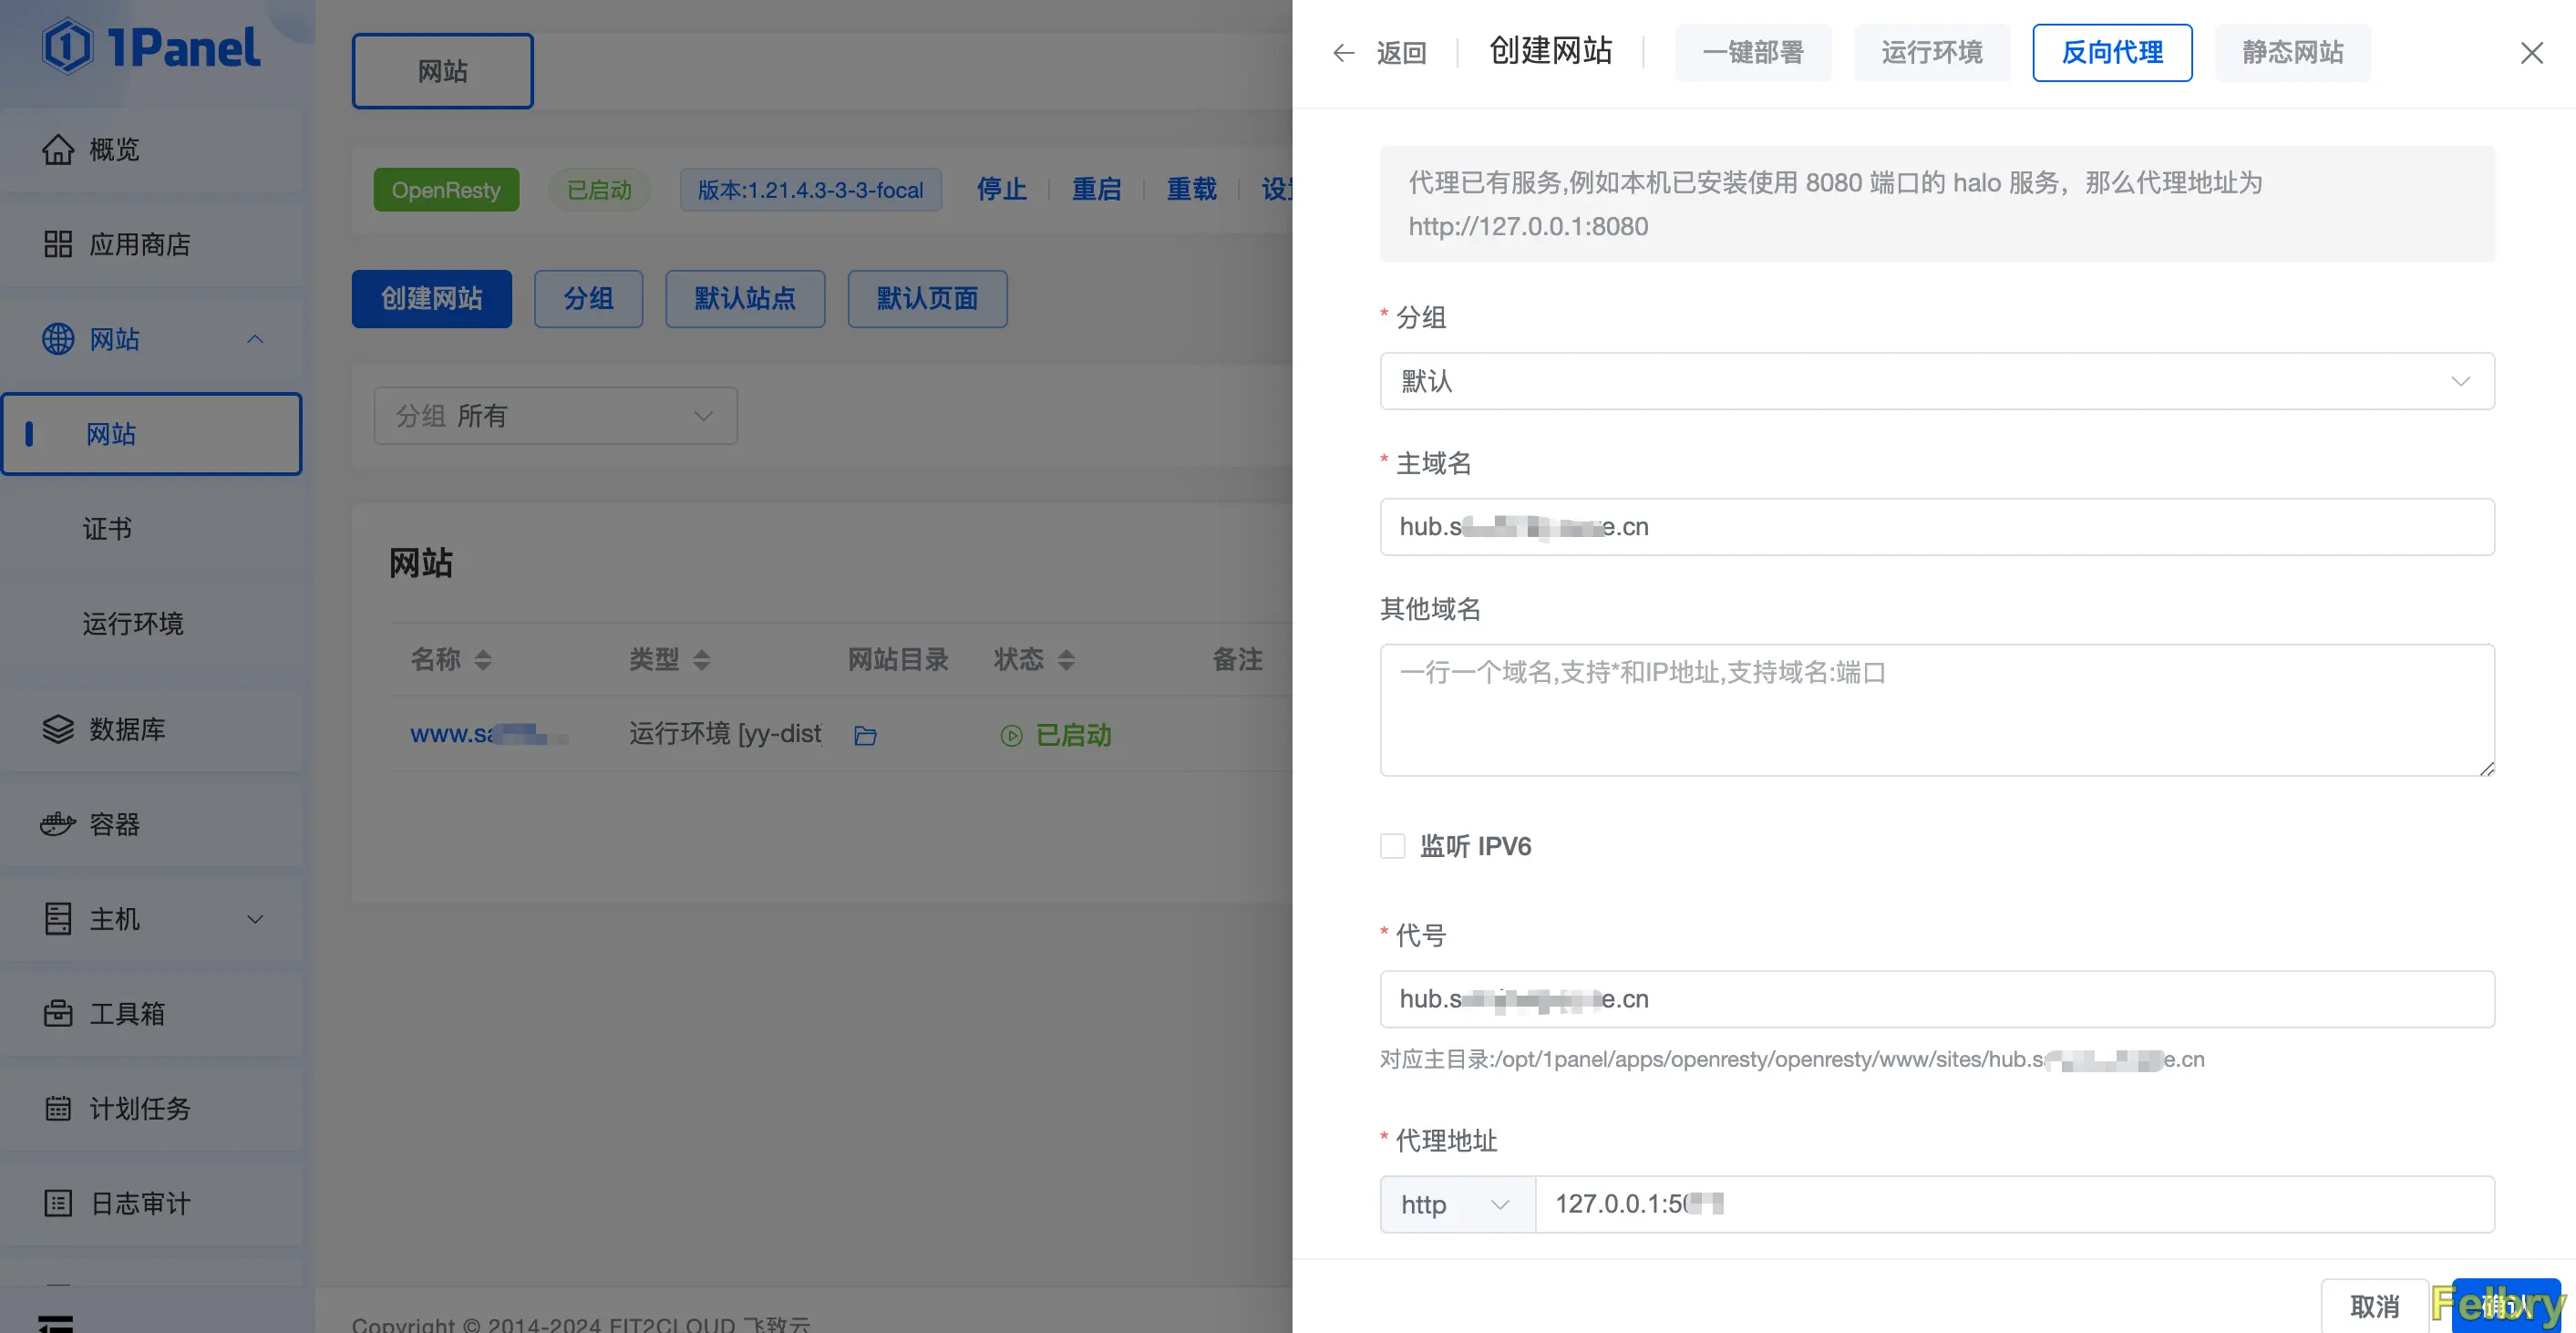Click the sidebar collapse hamburger icon
The width and height of the screenshot is (2576, 1333).
point(56,1323)
